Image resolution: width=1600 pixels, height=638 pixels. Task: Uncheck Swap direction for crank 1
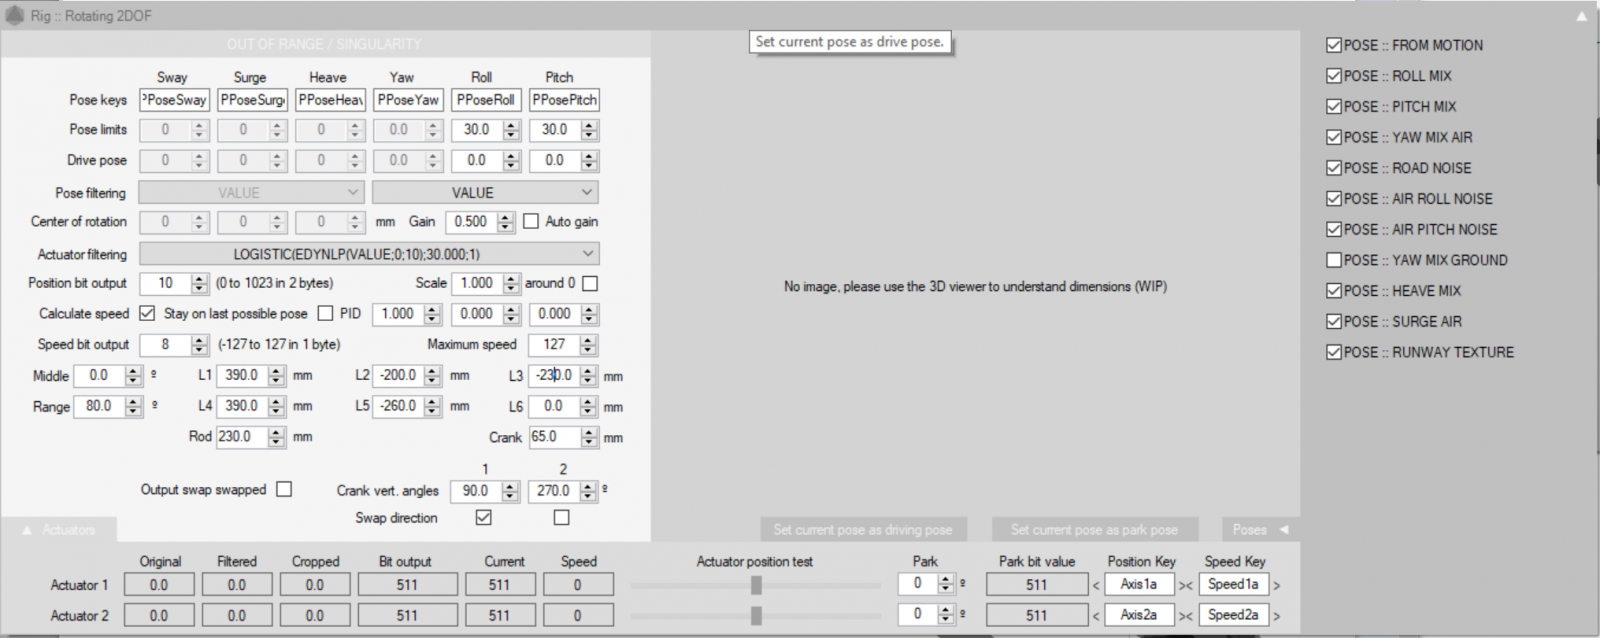pos(484,517)
